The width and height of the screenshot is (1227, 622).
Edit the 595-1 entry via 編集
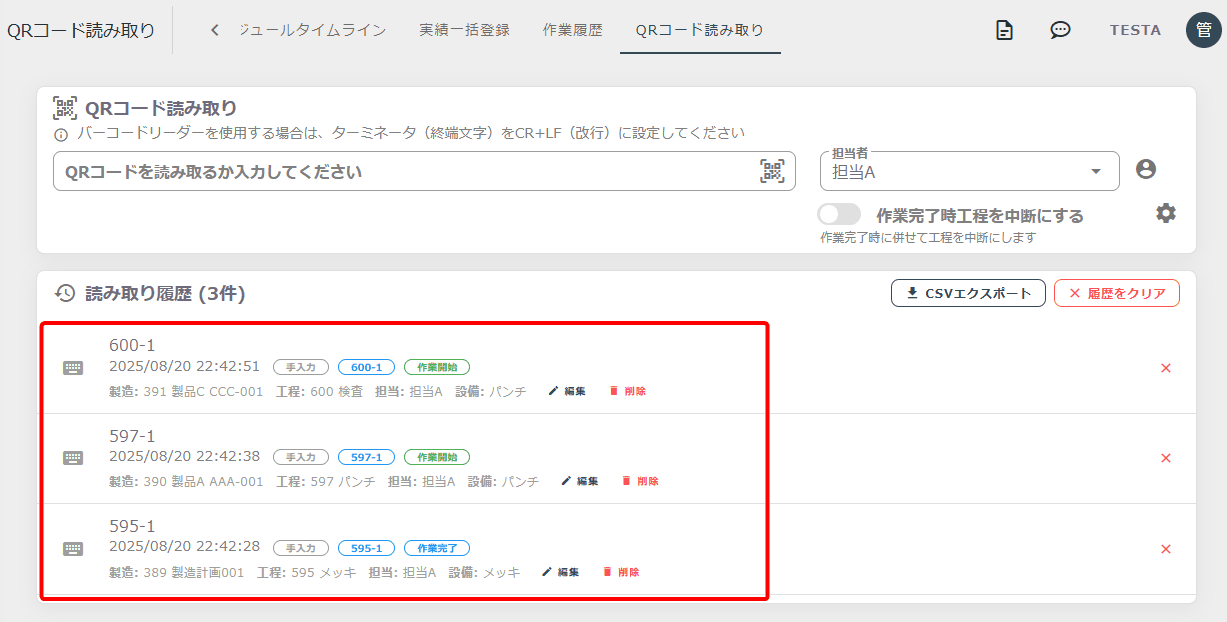click(x=560, y=572)
